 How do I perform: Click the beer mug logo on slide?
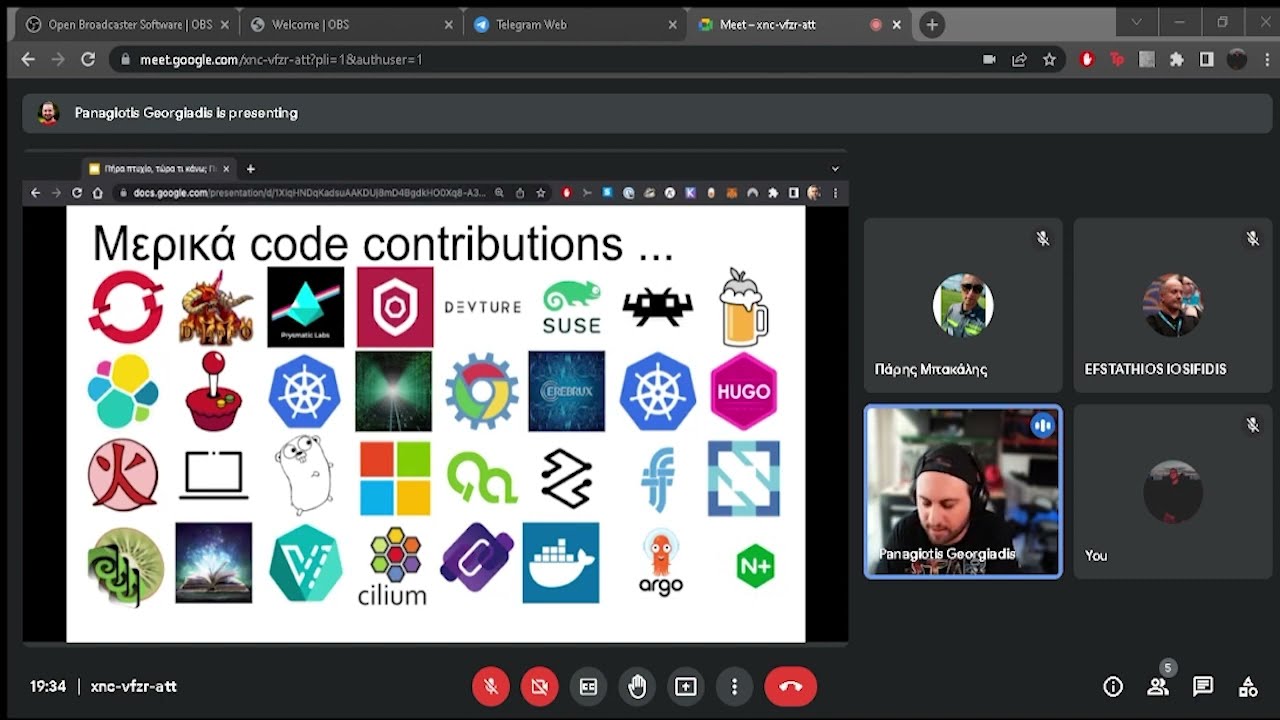(744, 306)
